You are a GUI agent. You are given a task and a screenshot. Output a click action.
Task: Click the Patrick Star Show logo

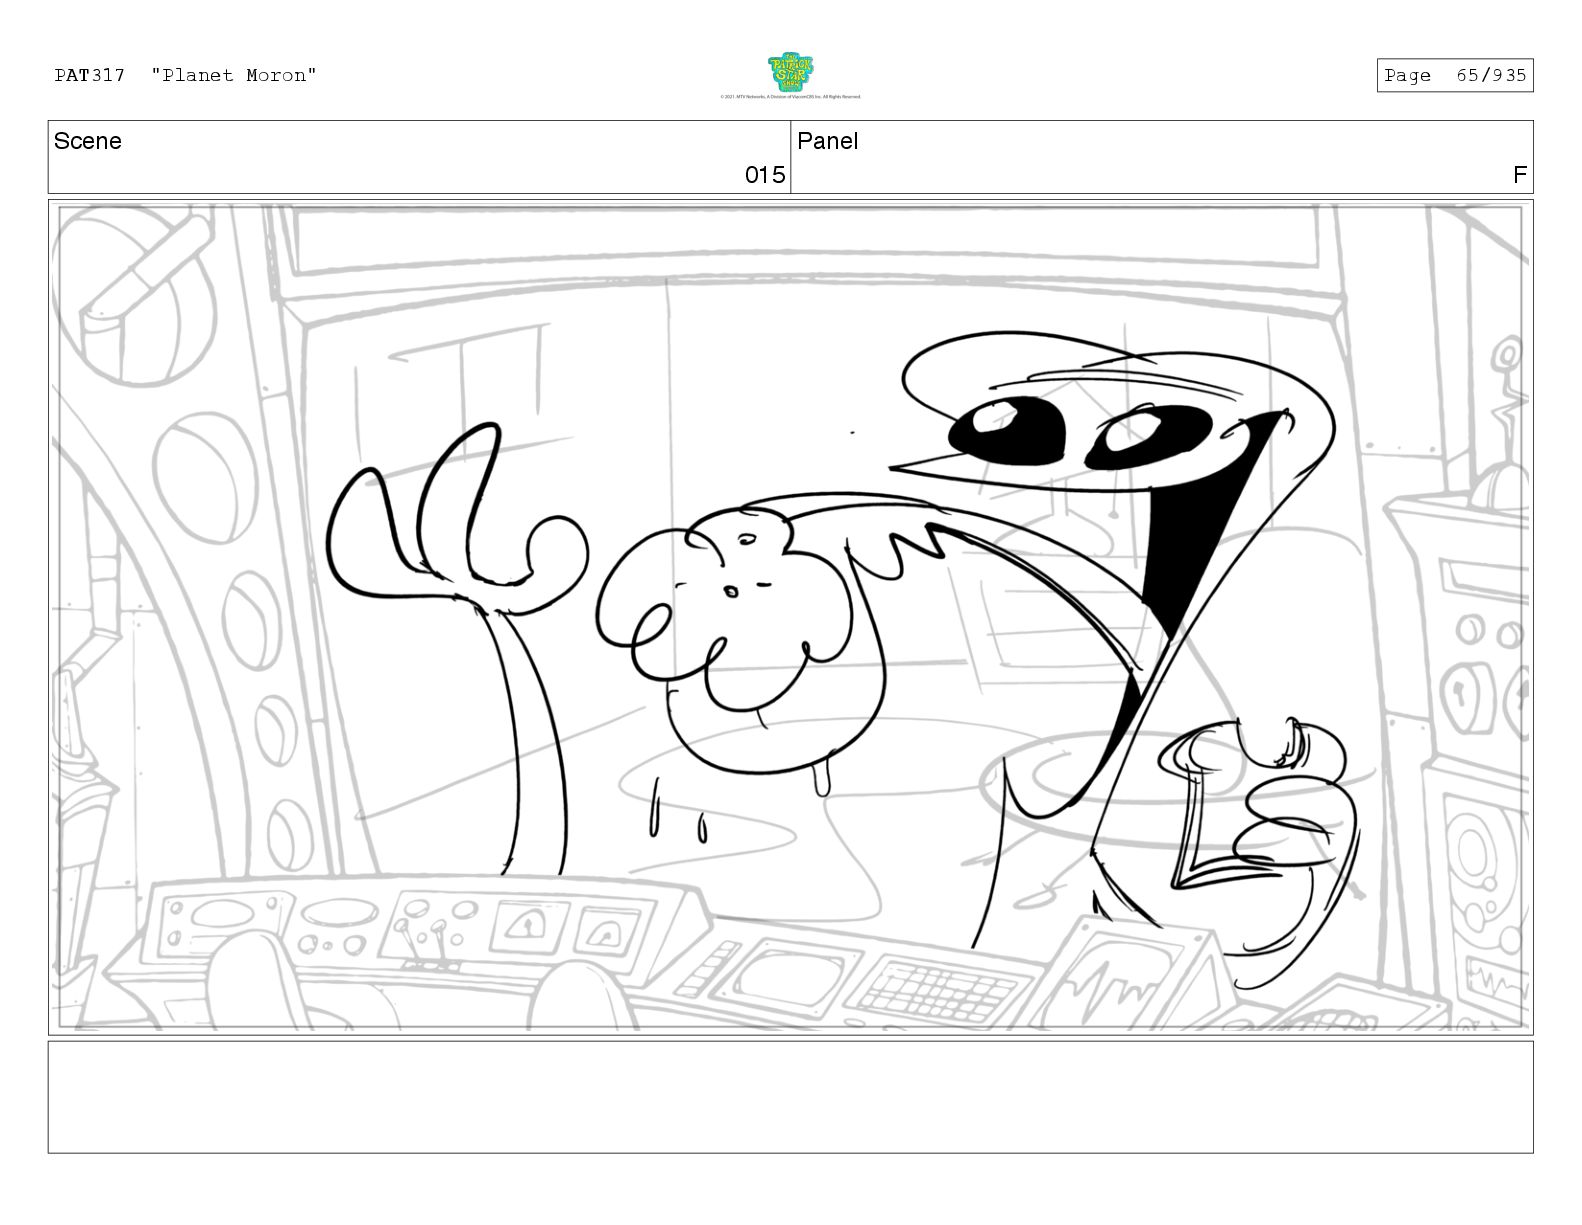click(790, 72)
